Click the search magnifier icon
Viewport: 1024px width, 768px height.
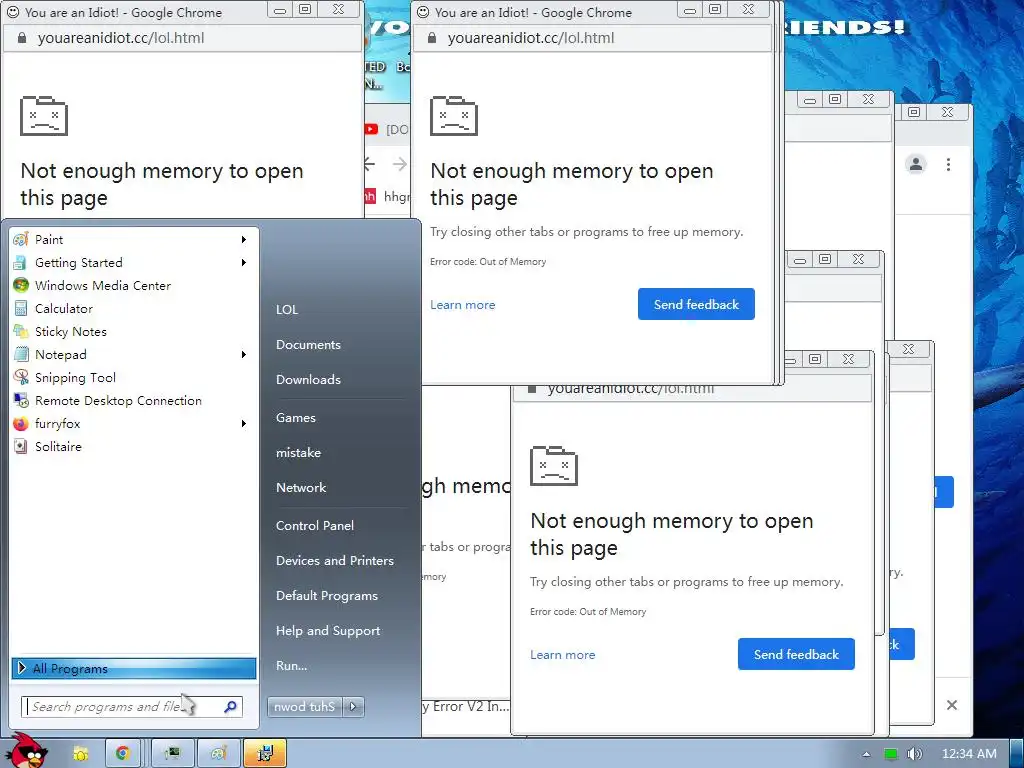click(x=231, y=707)
